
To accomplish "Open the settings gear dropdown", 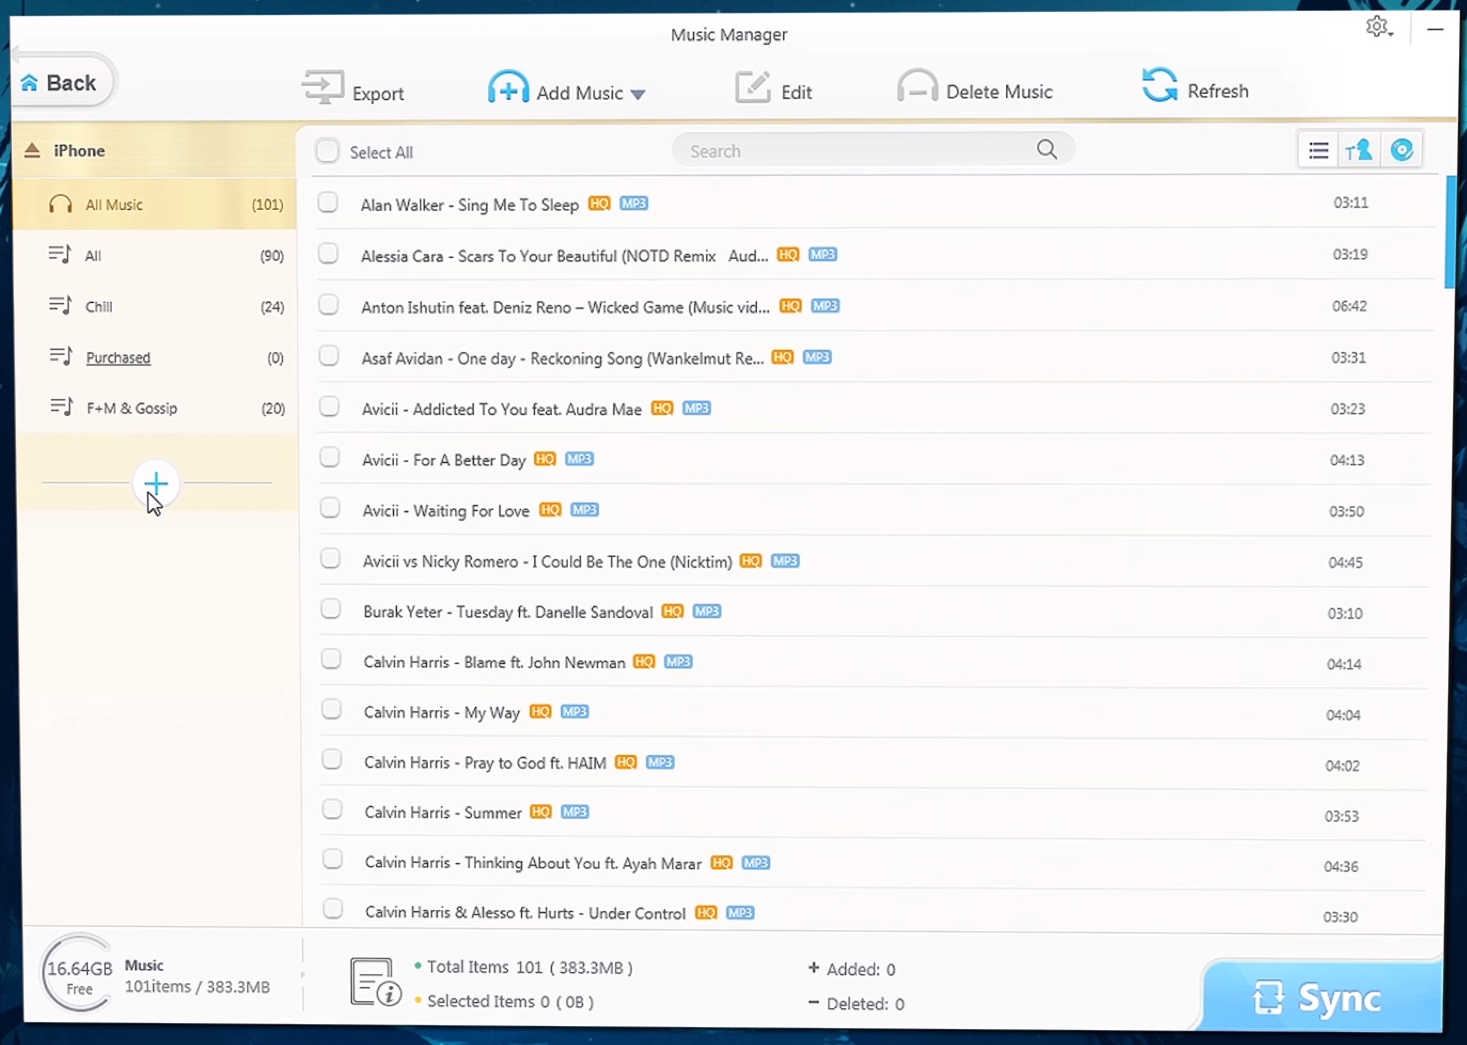I will click(1379, 28).
